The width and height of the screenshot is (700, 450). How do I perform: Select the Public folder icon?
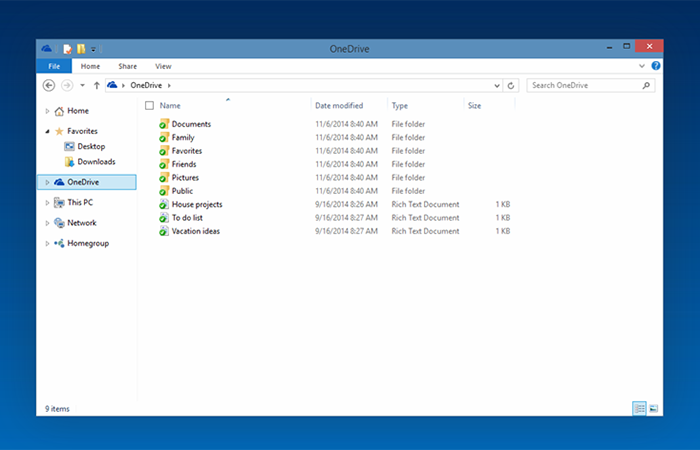coord(164,191)
